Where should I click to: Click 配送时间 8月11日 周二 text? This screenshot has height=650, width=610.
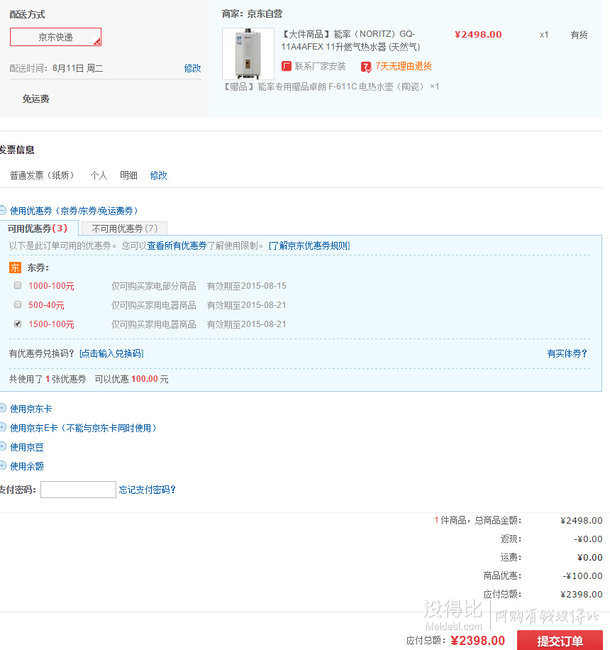coord(56,68)
